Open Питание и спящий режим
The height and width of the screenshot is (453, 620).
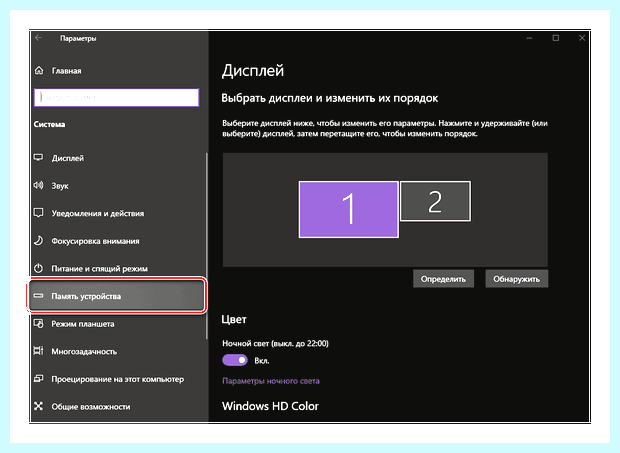pyautogui.click(x=99, y=269)
